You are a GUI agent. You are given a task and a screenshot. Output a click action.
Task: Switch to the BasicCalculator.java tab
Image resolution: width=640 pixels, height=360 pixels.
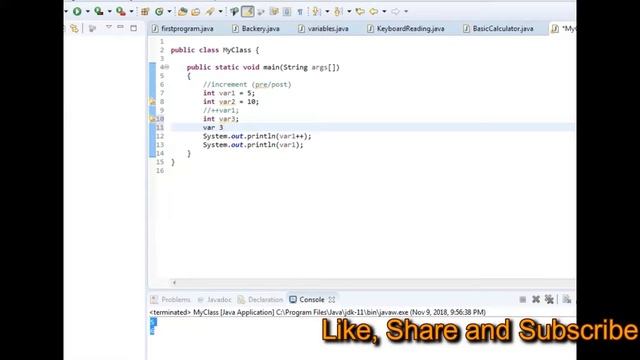click(x=498, y=29)
